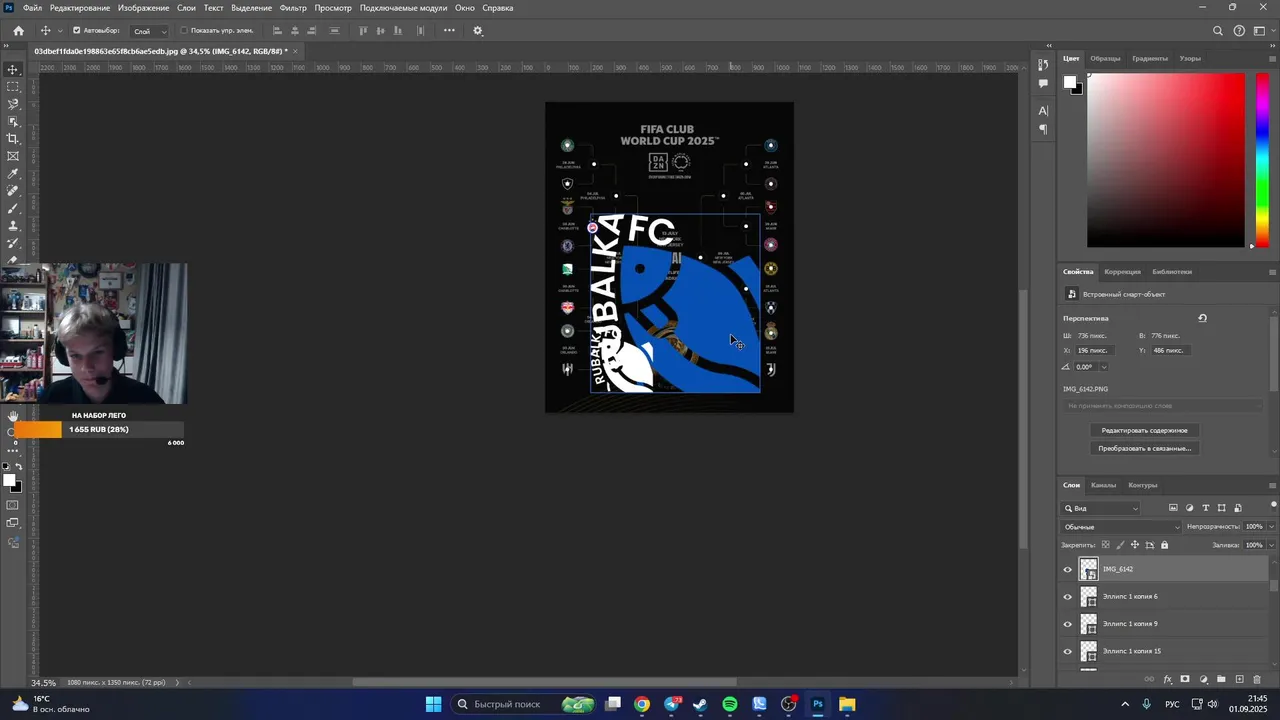
Task: Hide the Эллипс 1 копия 15 layer
Action: (1067, 652)
